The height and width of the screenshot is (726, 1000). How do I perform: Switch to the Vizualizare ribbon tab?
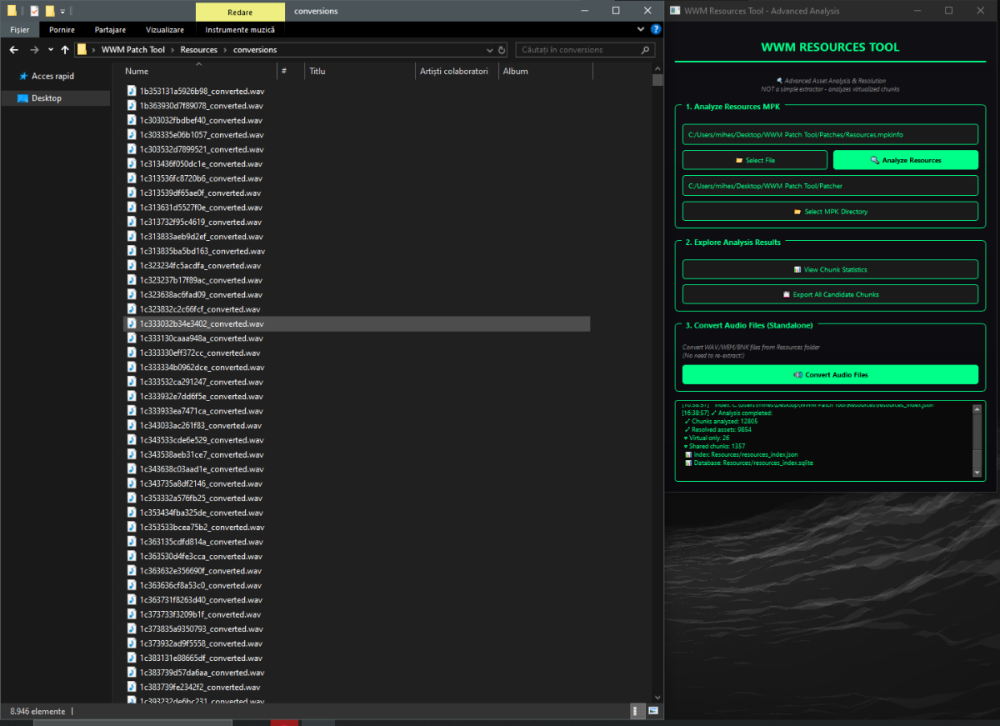164,30
